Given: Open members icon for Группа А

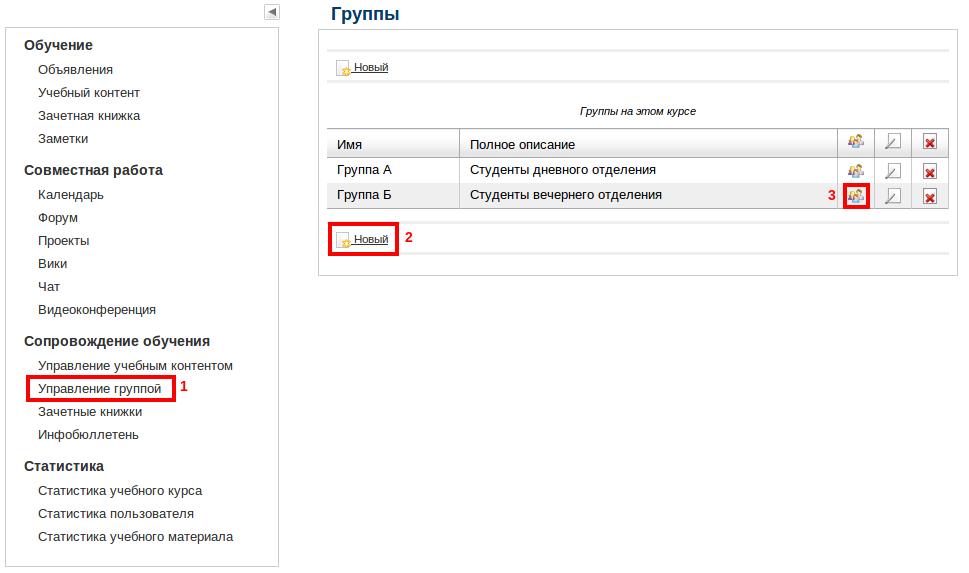Looking at the screenshot, I should (x=855, y=171).
